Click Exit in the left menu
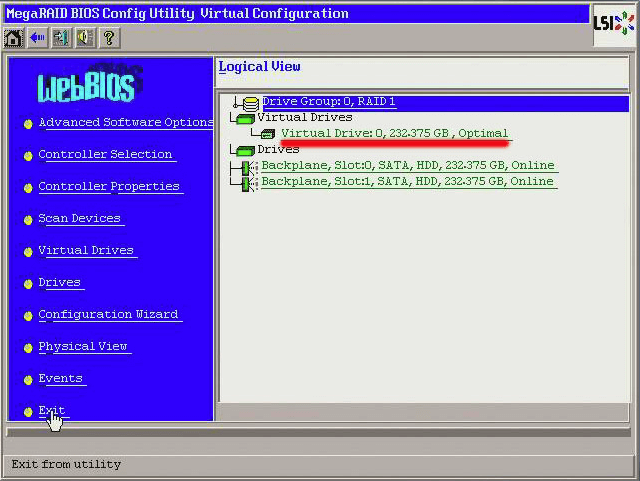The image size is (640, 481). point(51,411)
